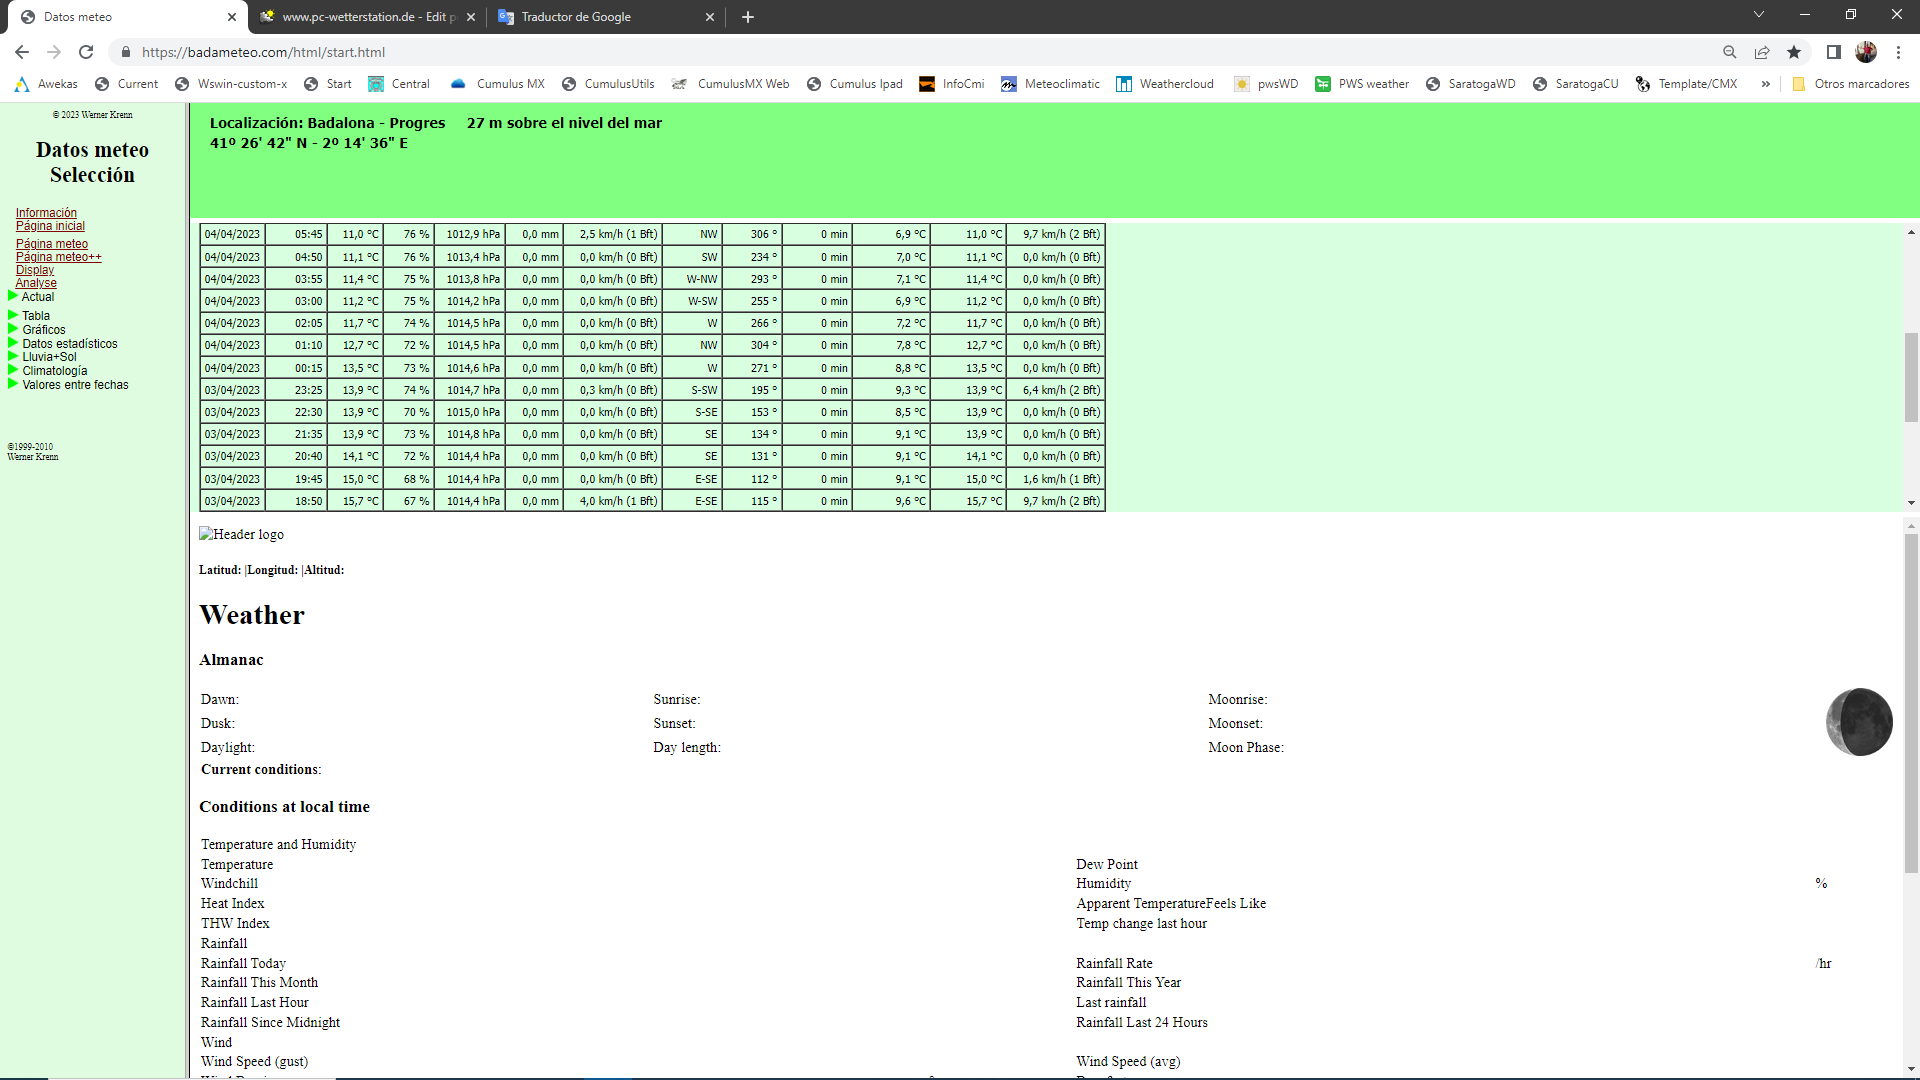The image size is (1920, 1080).
Task: Open the Chrome three-dot menu
Action: click(1899, 52)
